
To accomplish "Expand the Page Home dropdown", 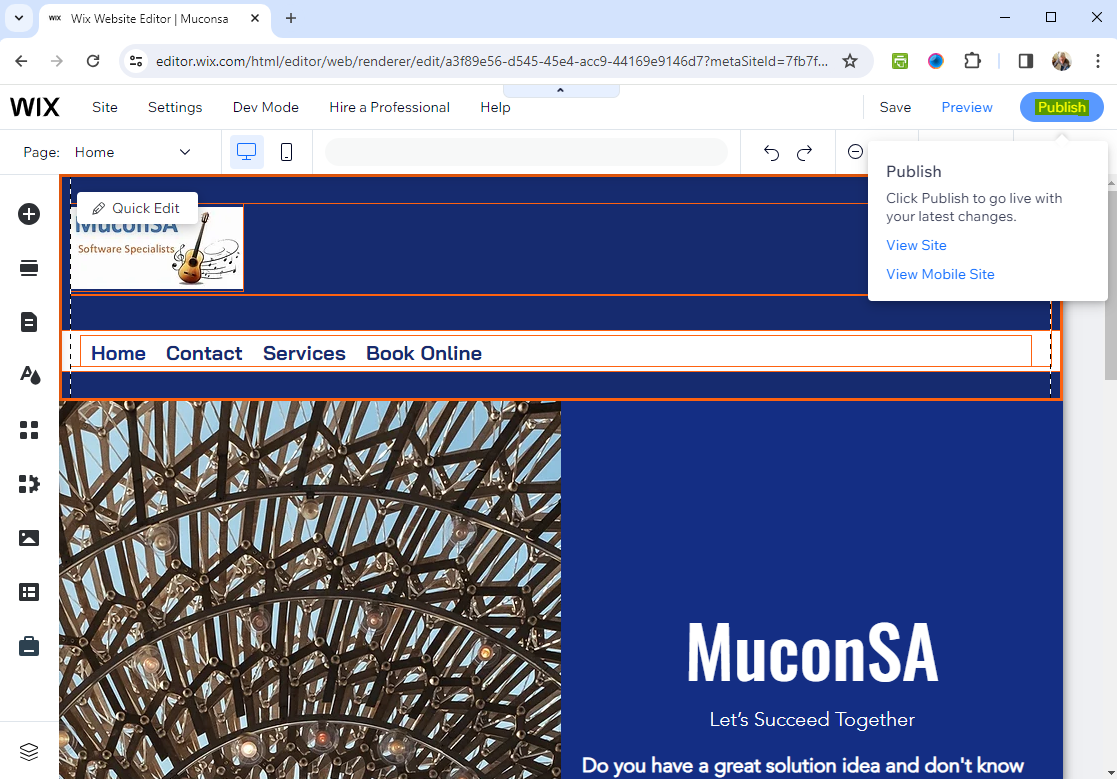I will click(x=133, y=152).
